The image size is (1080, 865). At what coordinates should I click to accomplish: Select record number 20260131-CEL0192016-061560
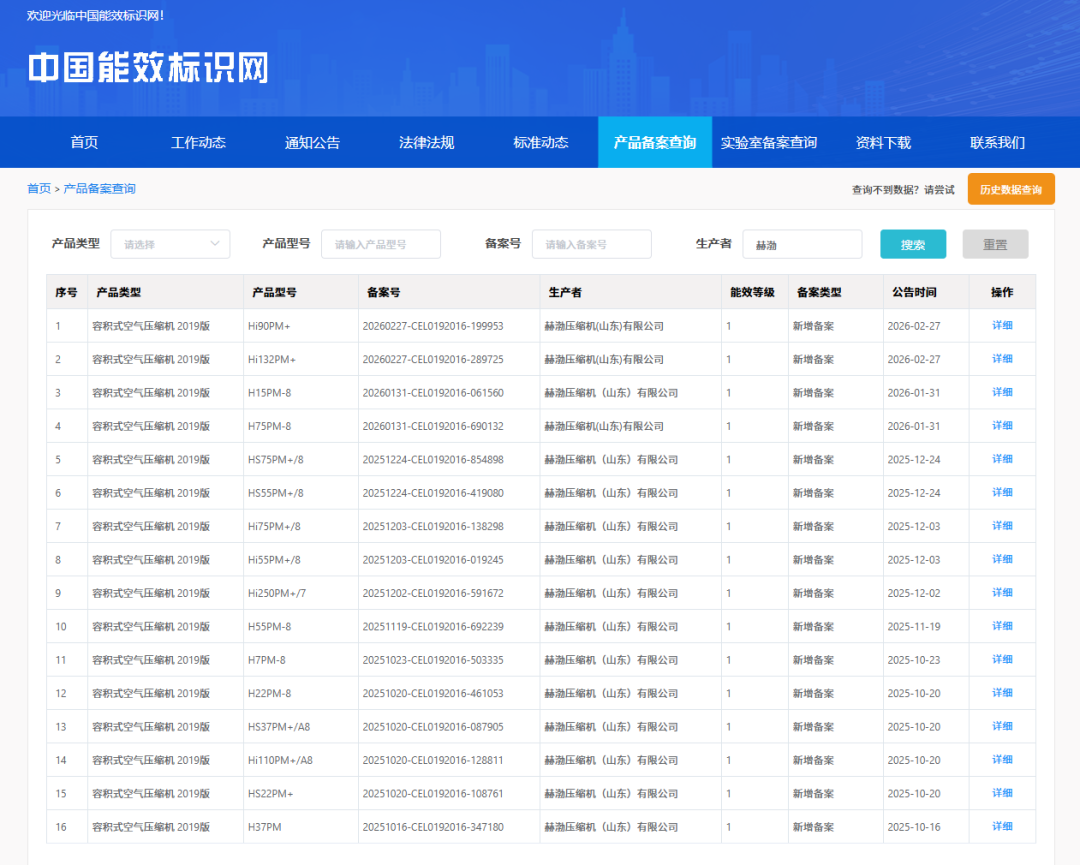(433, 393)
